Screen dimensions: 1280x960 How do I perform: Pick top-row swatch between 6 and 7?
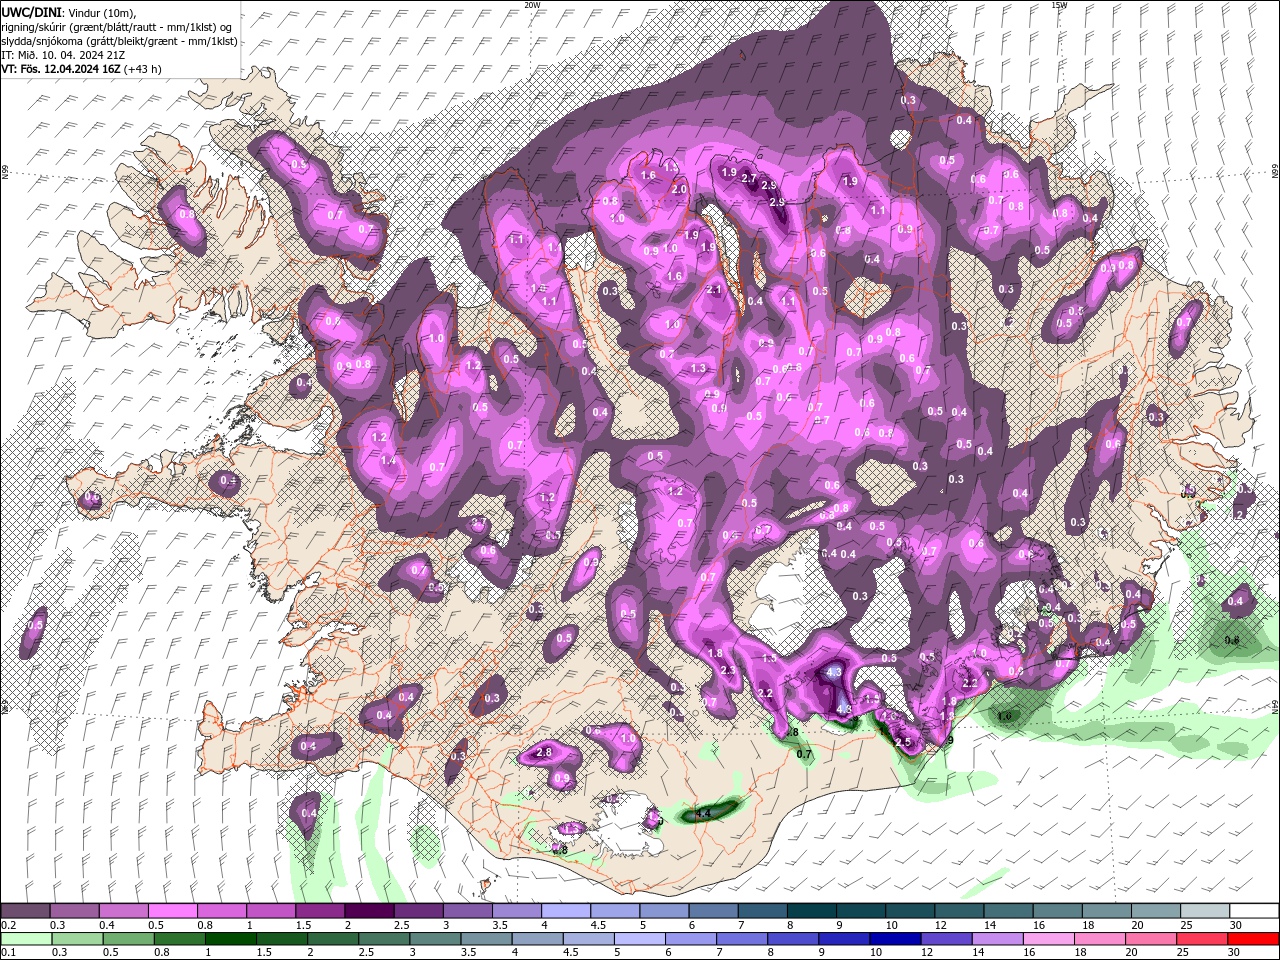[711, 911]
